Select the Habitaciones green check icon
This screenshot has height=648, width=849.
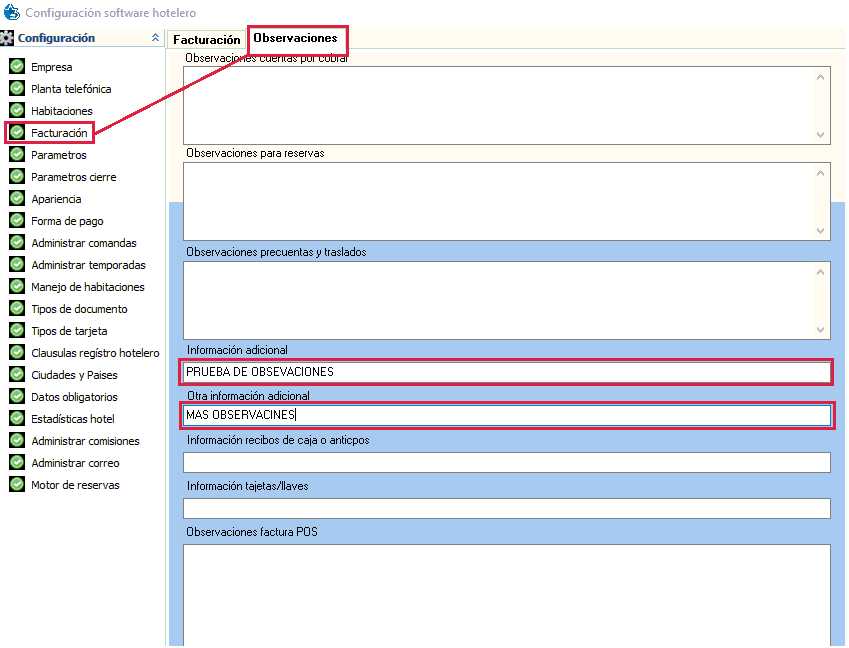(x=17, y=111)
